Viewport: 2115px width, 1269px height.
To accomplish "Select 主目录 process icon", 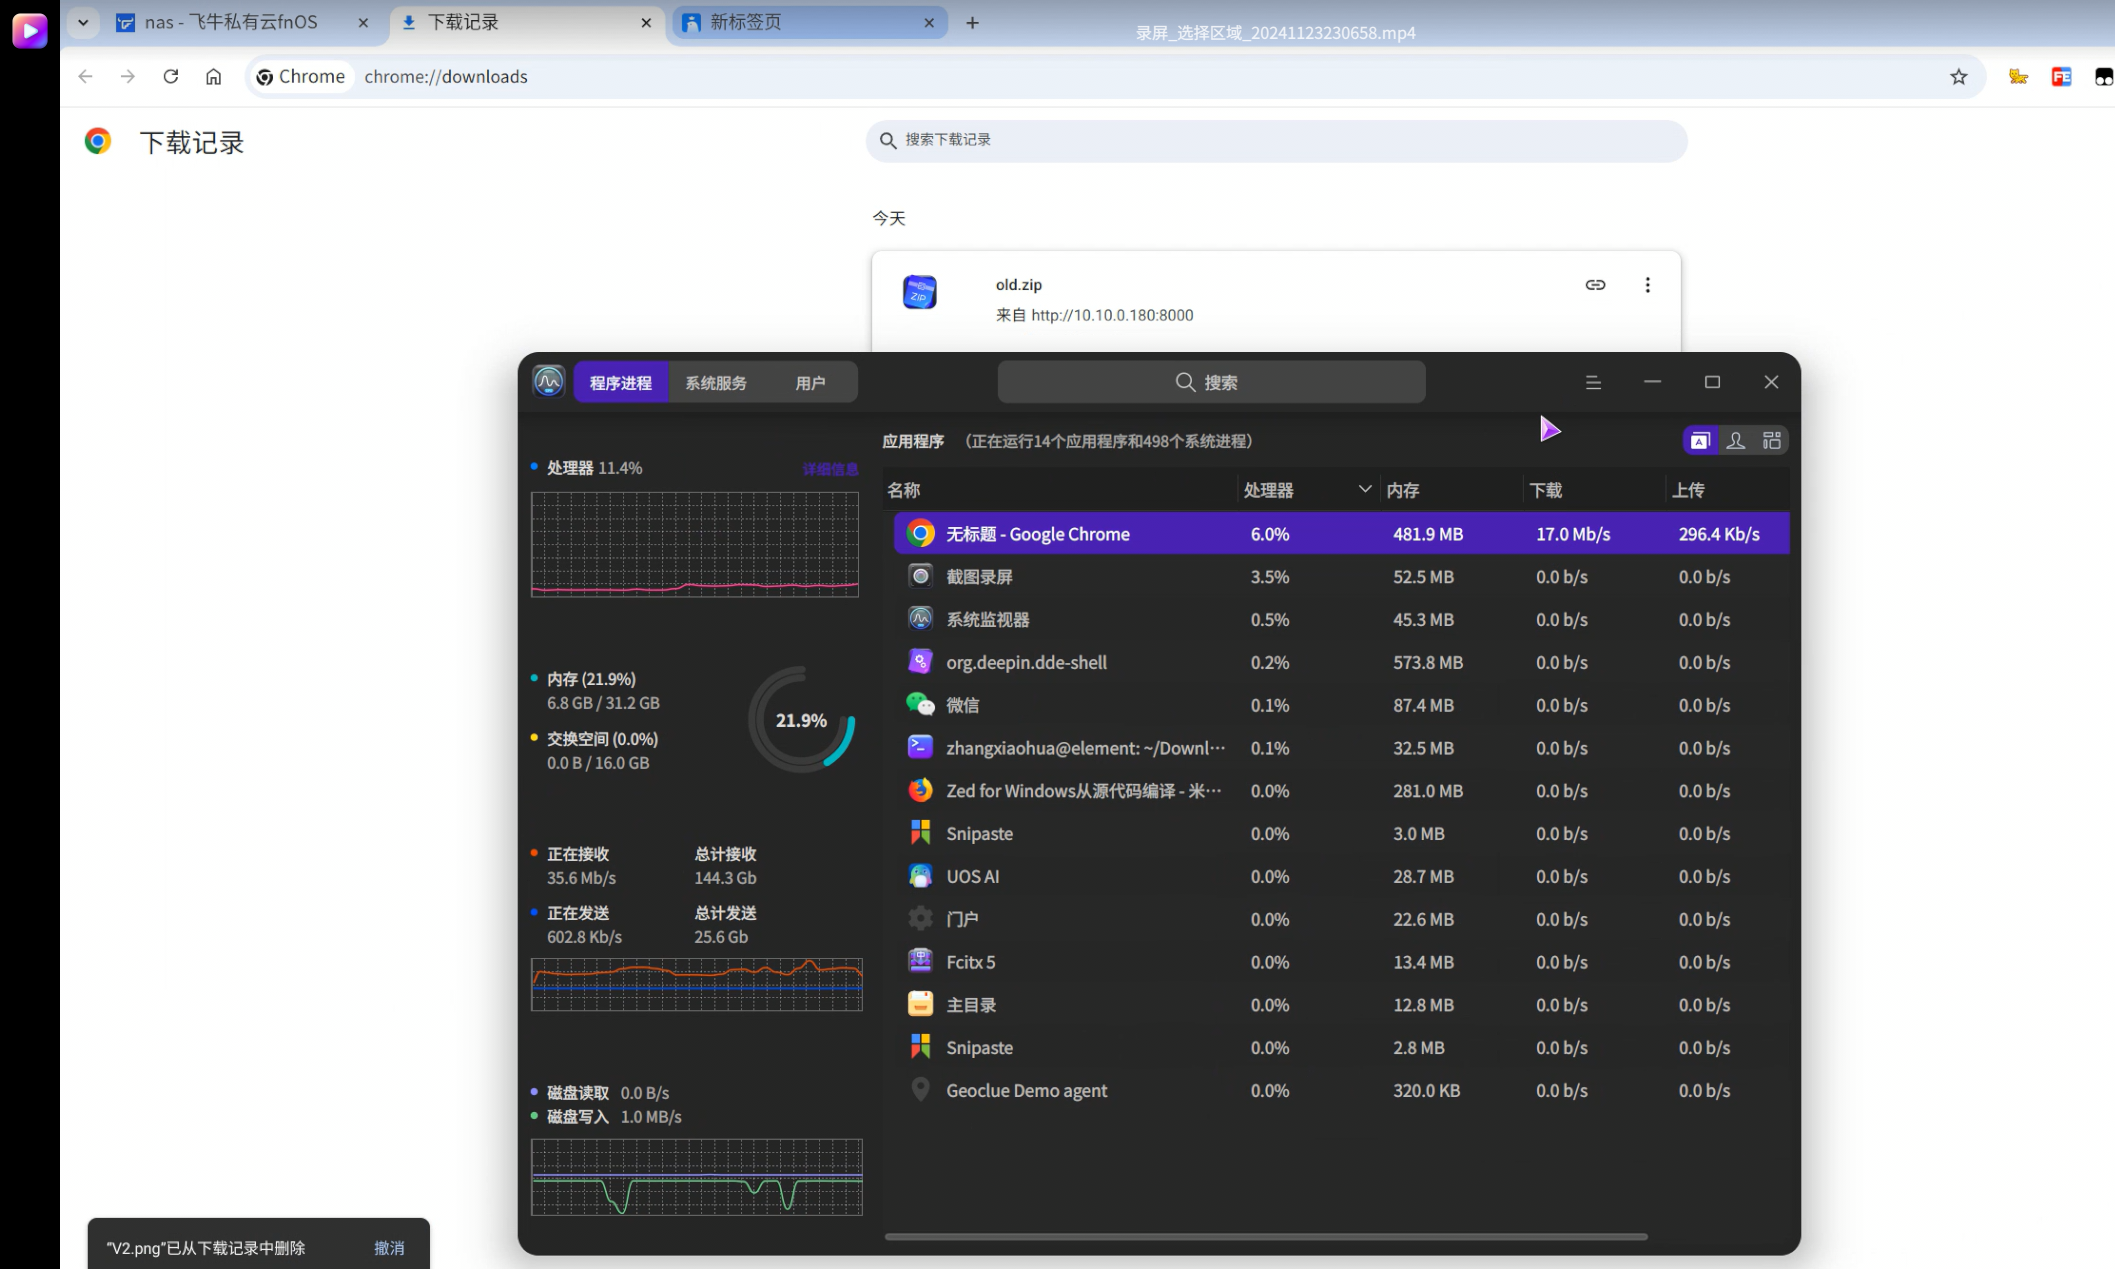I will [x=920, y=1004].
